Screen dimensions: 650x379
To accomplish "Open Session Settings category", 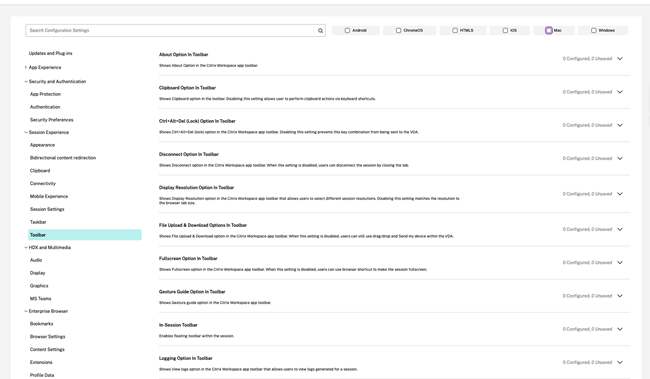I will 47,209.
